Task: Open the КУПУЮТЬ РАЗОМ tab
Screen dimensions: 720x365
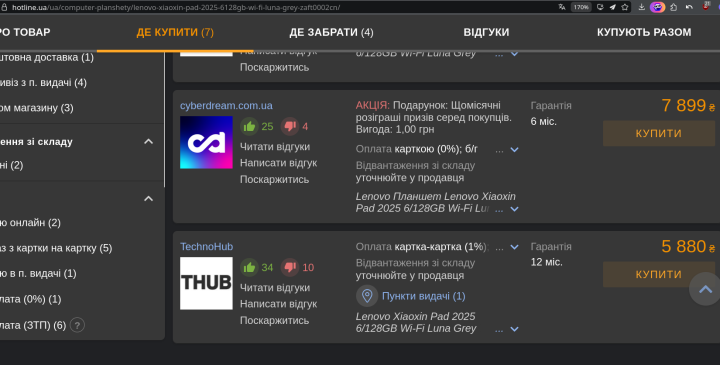Action: [x=644, y=32]
